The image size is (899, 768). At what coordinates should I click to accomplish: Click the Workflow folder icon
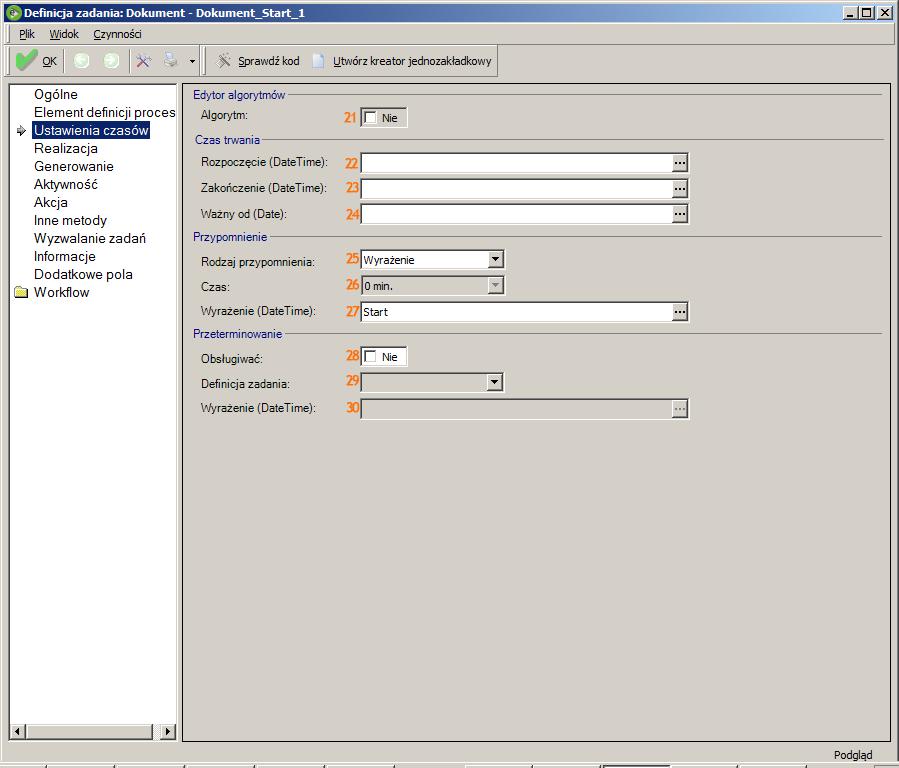coord(21,292)
